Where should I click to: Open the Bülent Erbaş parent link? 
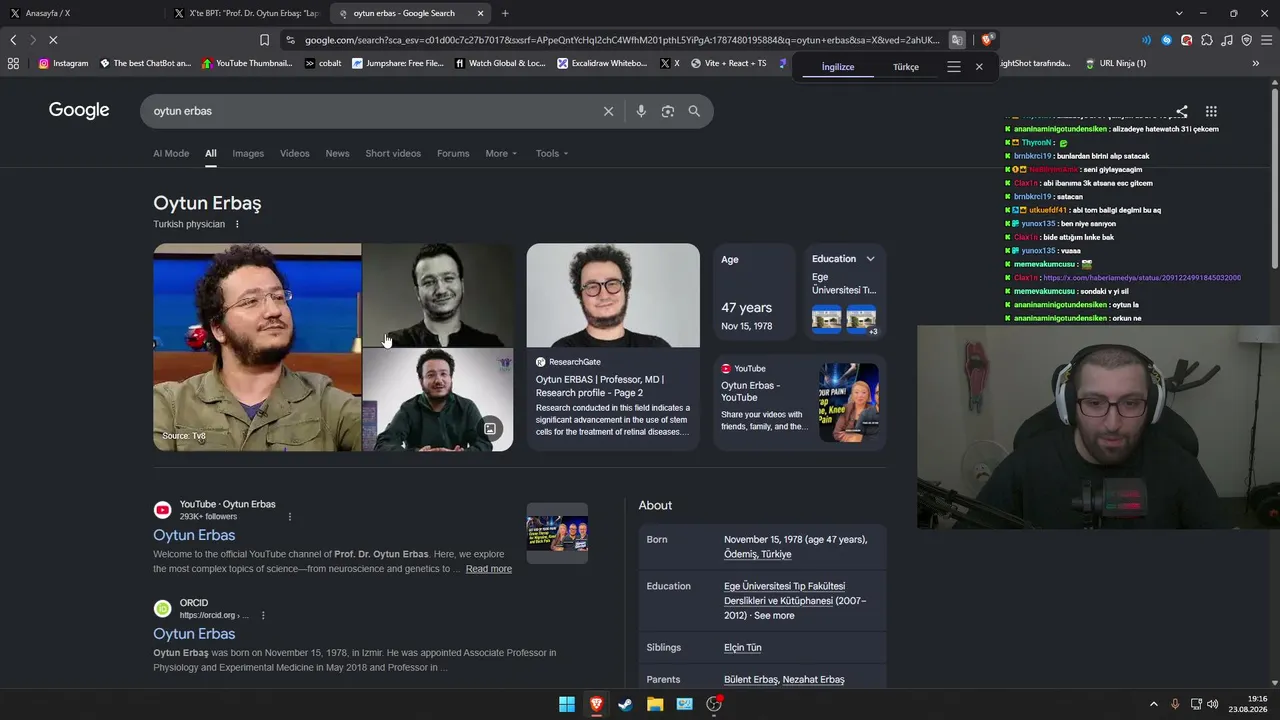[x=751, y=680]
